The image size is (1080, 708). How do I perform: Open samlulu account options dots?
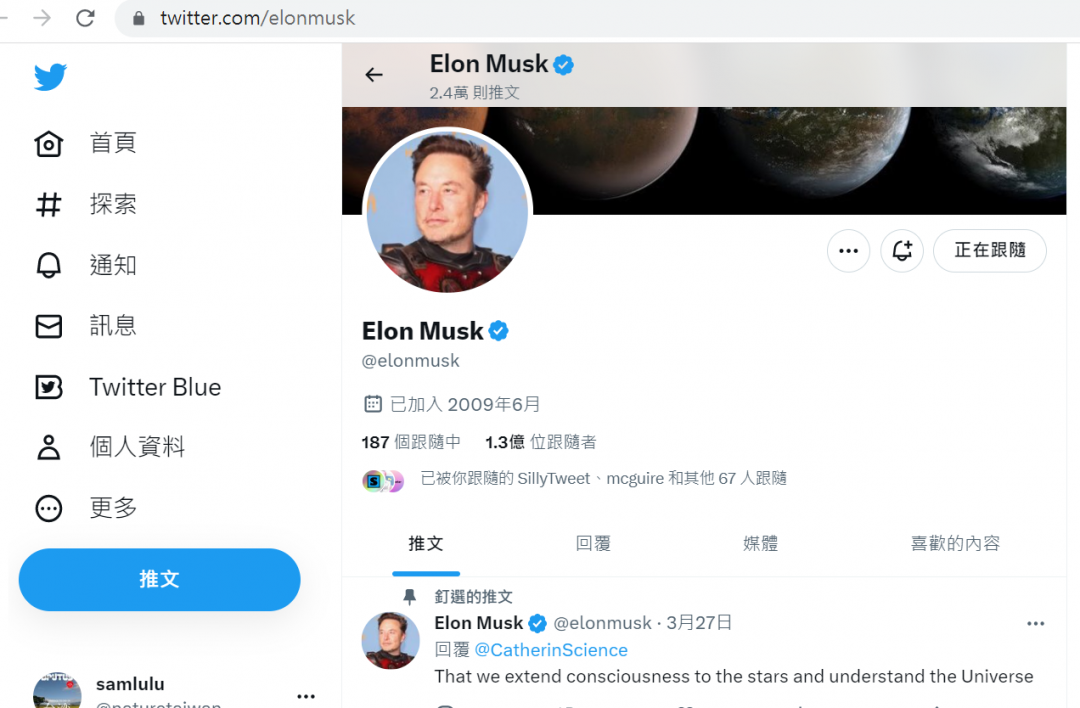[306, 696]
